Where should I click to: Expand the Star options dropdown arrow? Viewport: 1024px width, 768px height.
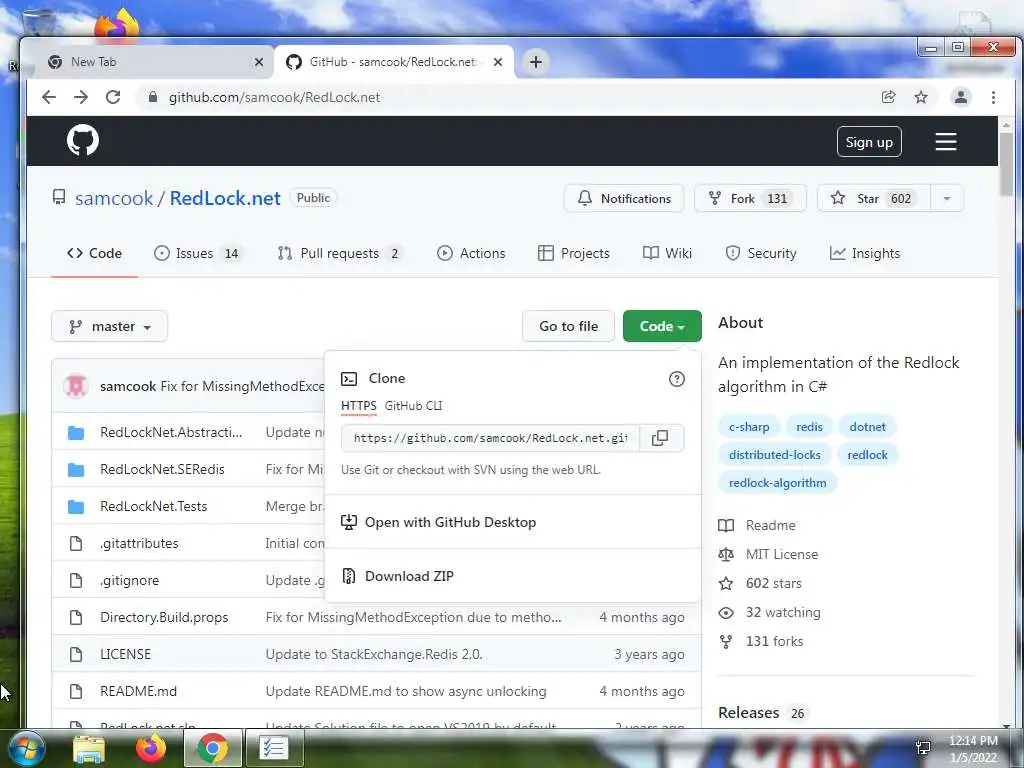(947, 199)
